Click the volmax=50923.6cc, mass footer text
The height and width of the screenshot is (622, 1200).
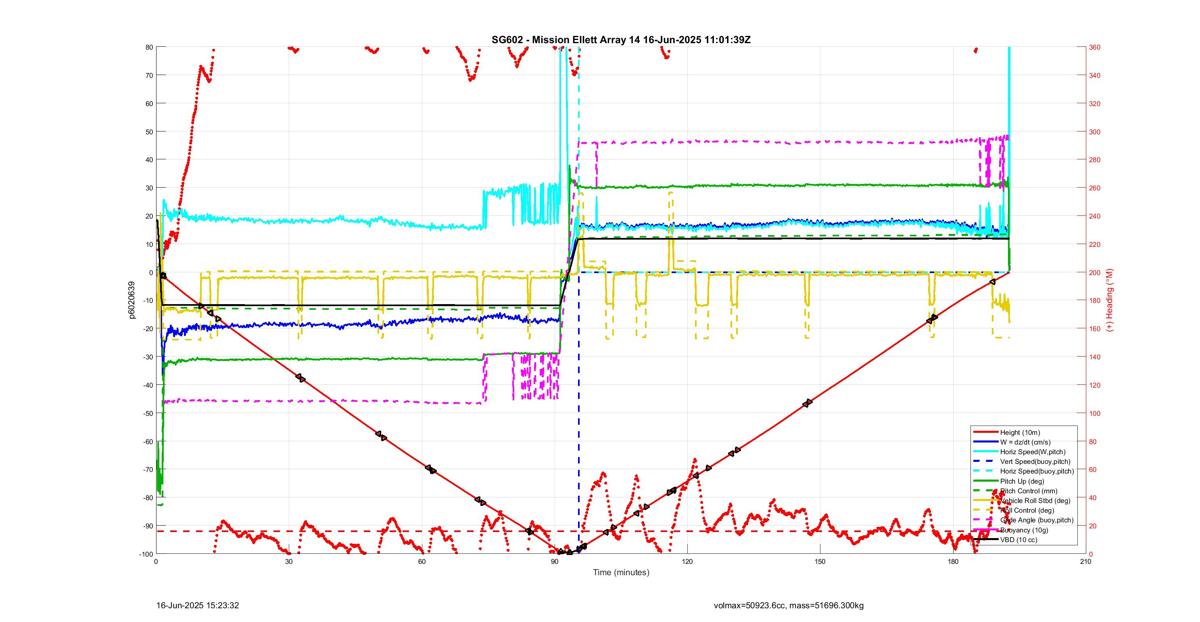pyautogui.click(x=788, y=605)
